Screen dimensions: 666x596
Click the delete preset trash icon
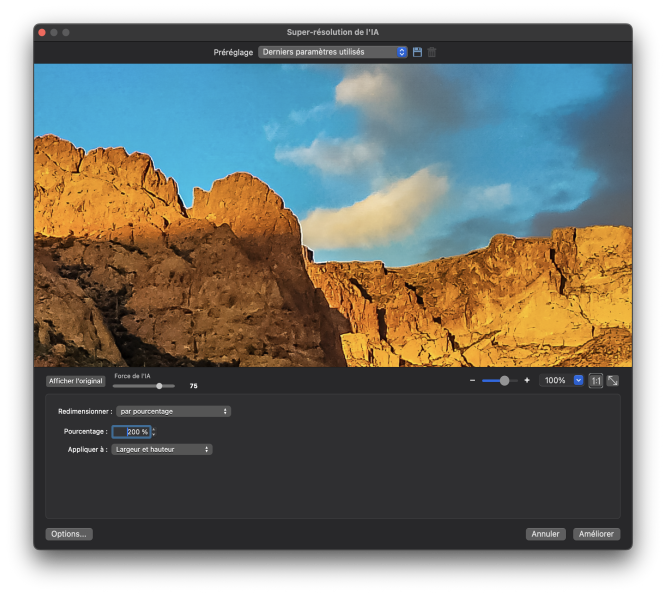432,52
